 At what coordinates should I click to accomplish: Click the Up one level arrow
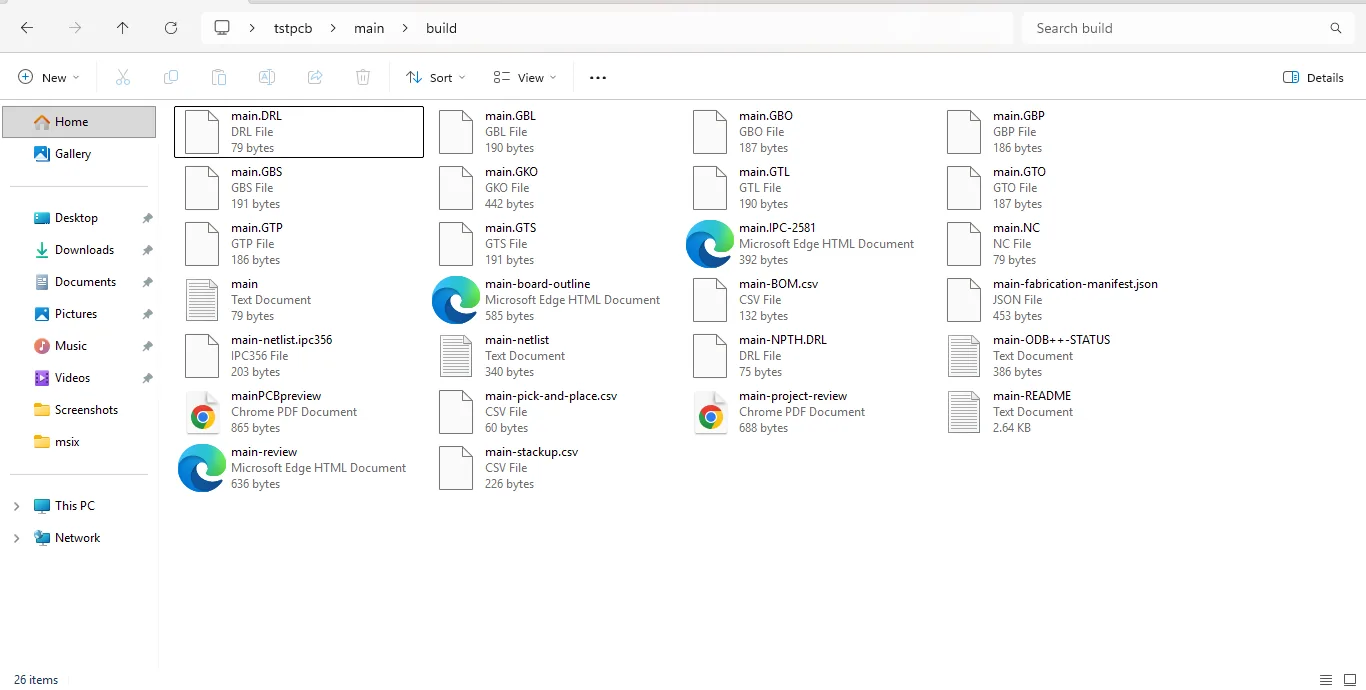(x=123, y=28)
